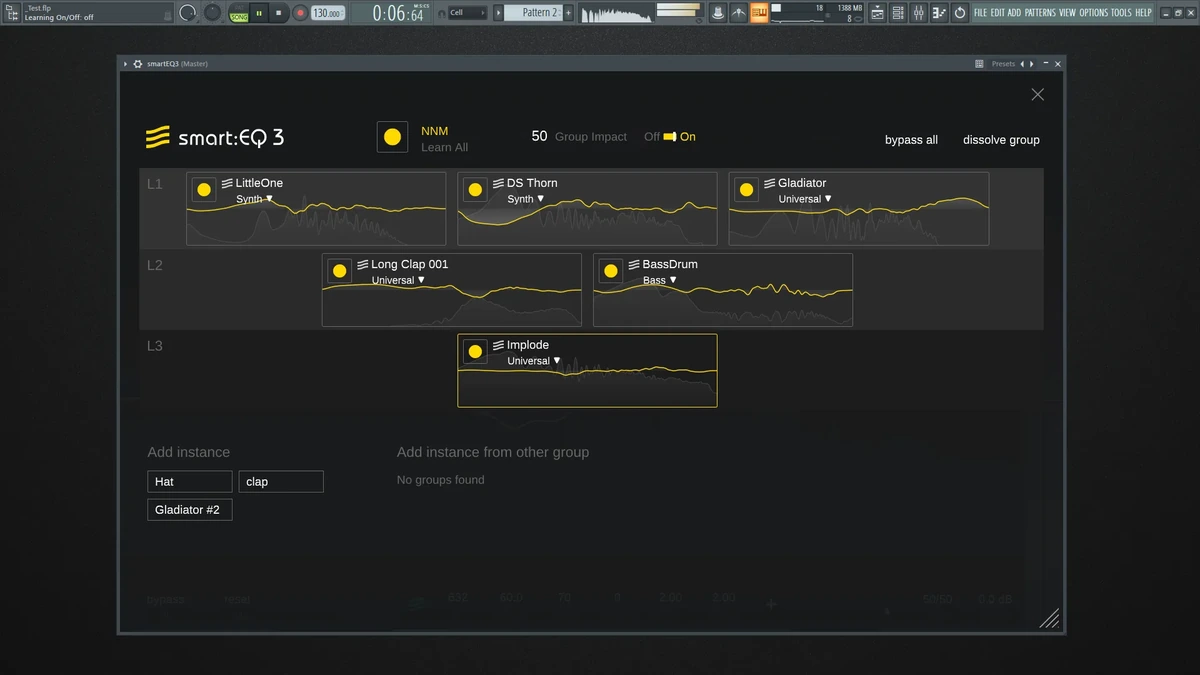Screen dimensions: 1200x675
Task: Open the Cell snap dropdown
Action: point(467,13)
